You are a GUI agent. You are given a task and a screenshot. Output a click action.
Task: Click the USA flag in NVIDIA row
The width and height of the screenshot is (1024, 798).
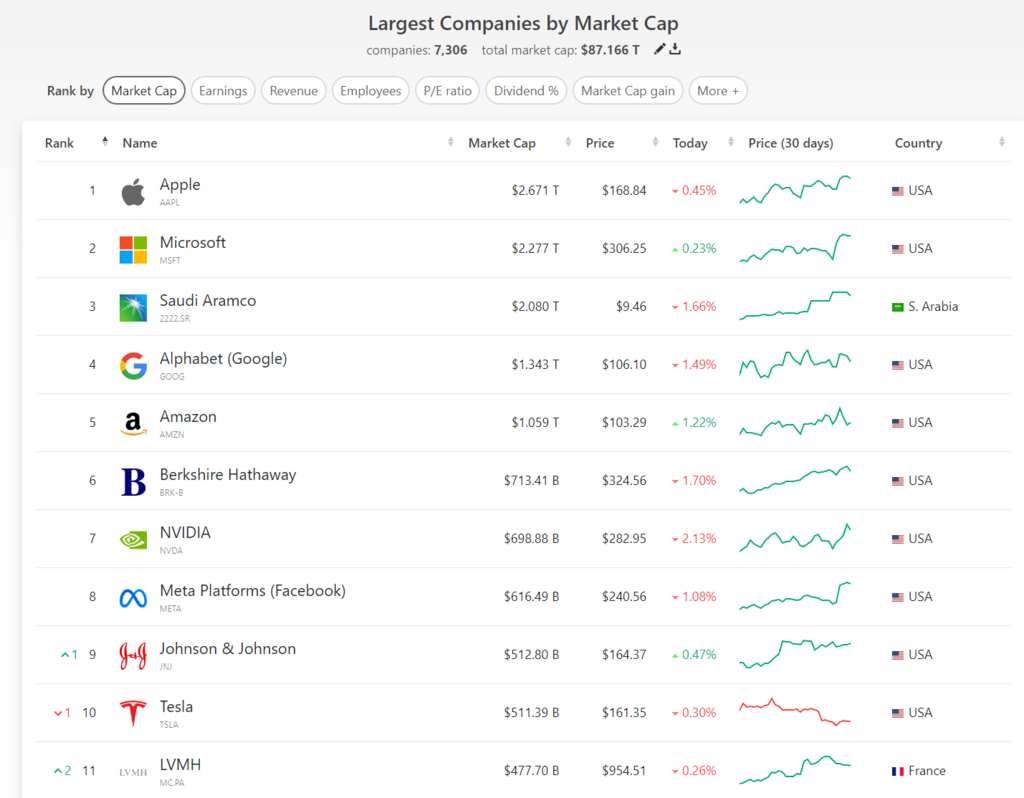[898, 539]
